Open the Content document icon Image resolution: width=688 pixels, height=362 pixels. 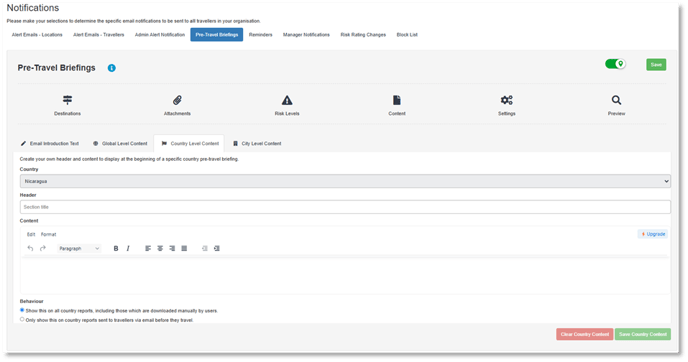pyautogui.click(x=397, y=100)
